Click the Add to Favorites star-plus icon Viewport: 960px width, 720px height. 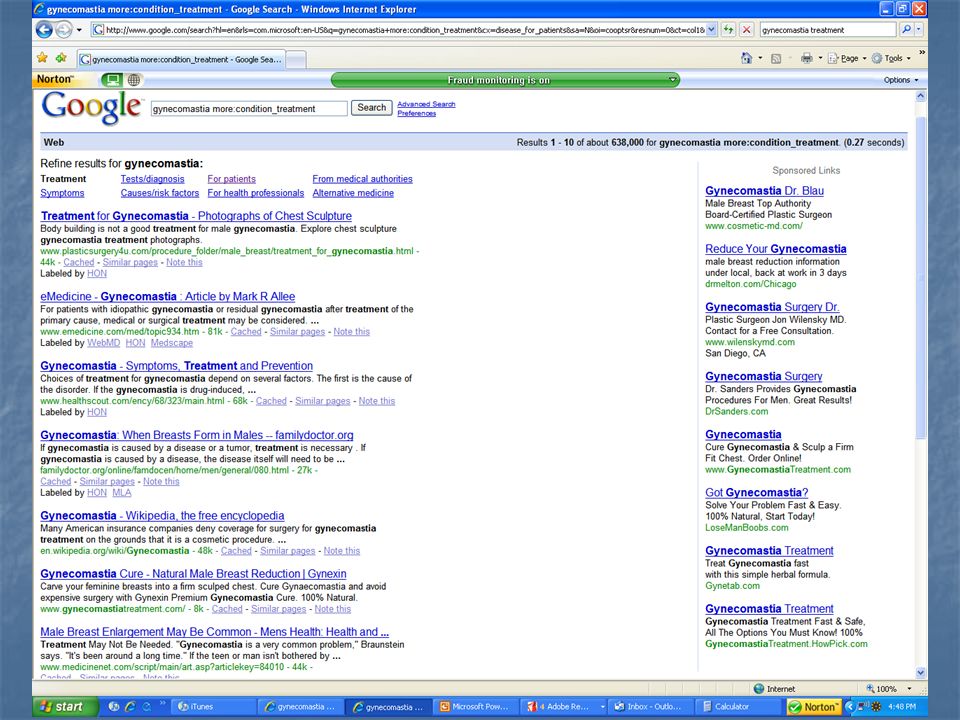coord(61,58)
